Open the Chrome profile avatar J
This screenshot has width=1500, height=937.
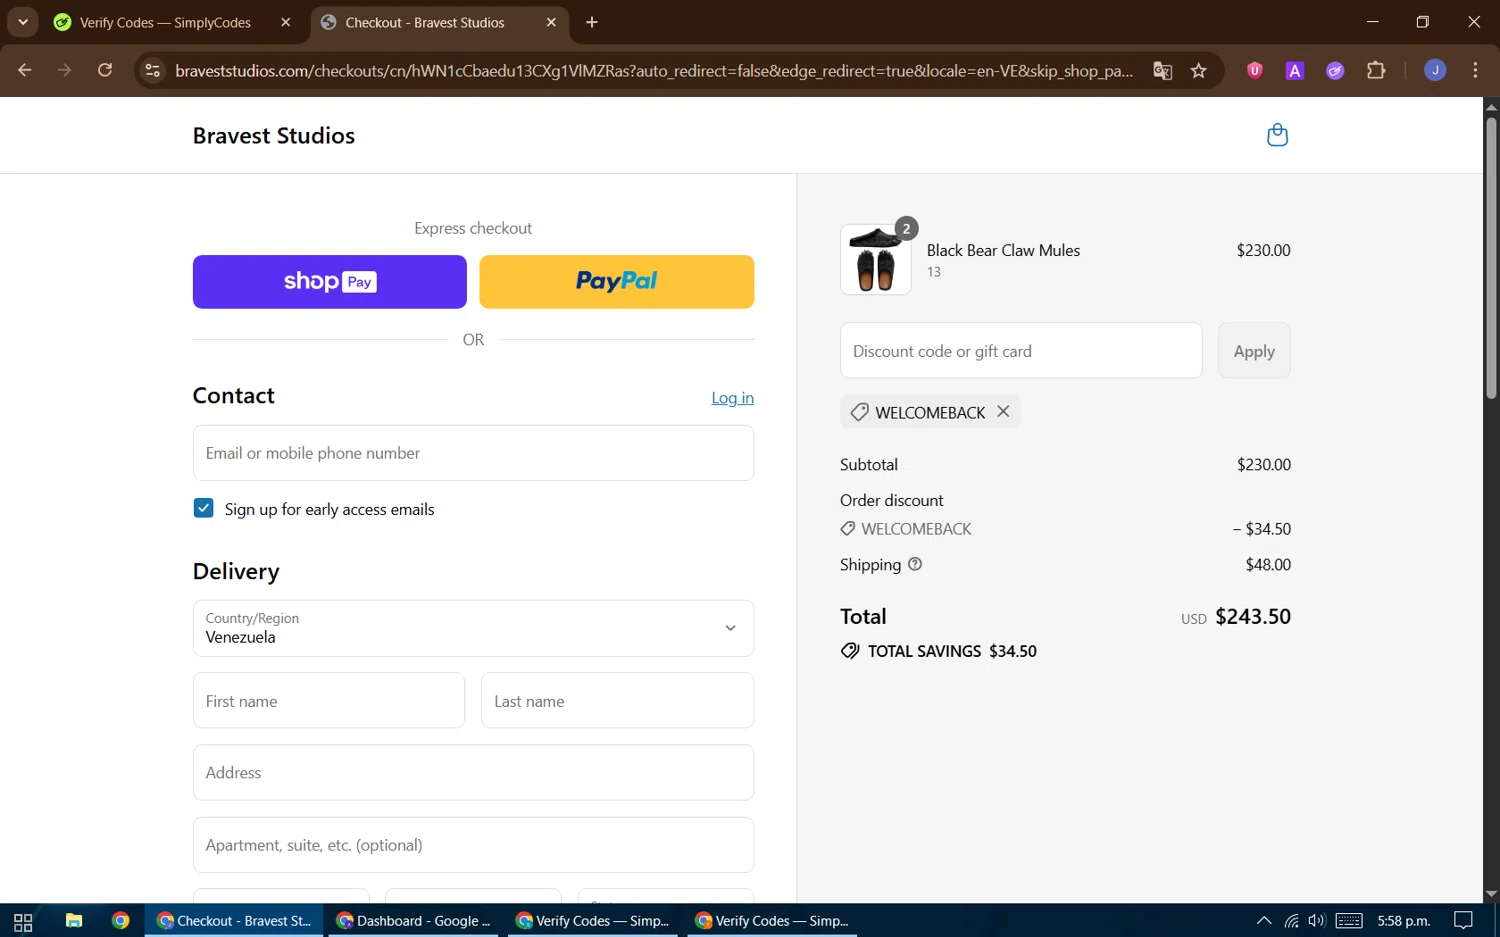[x=1435, y=70]
